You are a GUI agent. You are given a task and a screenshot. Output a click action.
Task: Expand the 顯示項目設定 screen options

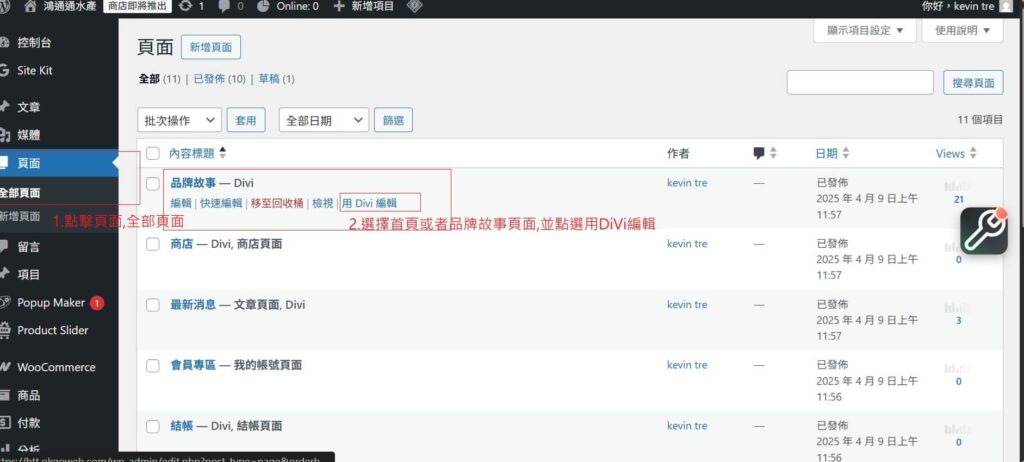pyautogui.click(x=865, y=31)
